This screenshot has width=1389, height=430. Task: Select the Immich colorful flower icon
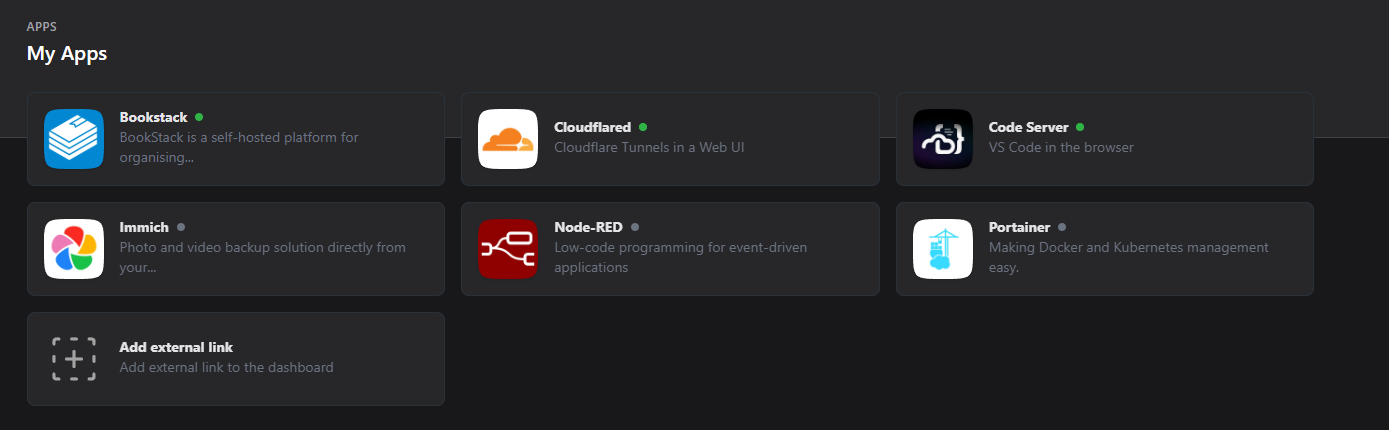74,249
